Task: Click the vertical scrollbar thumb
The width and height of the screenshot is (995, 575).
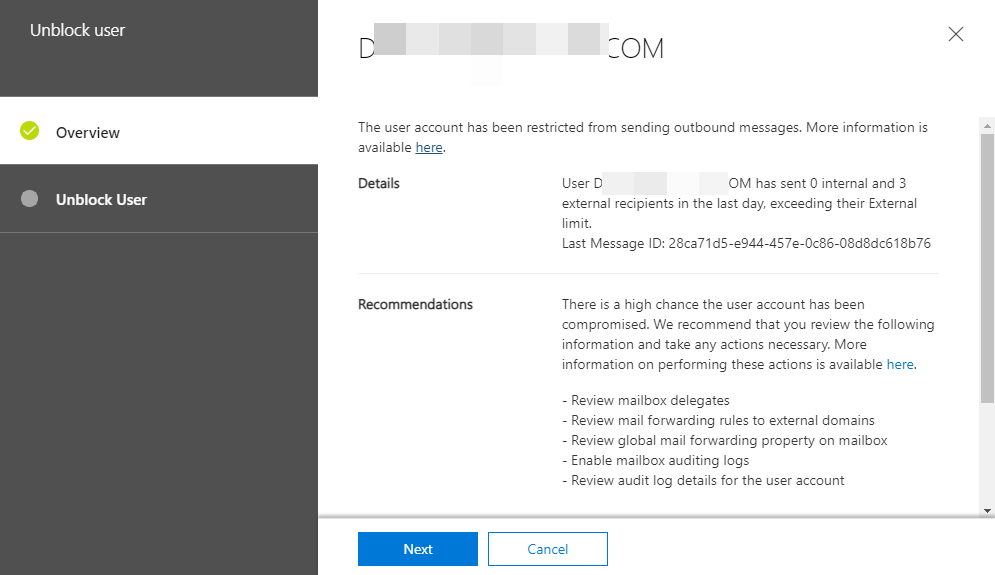Action: tap(987, 265)
